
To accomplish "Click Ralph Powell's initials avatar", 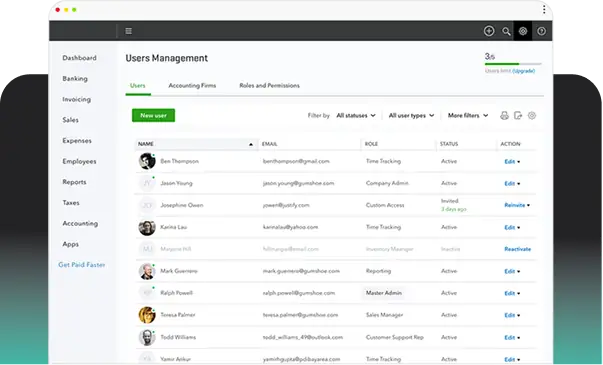I will pyautogui.click(x=147, y=293).
